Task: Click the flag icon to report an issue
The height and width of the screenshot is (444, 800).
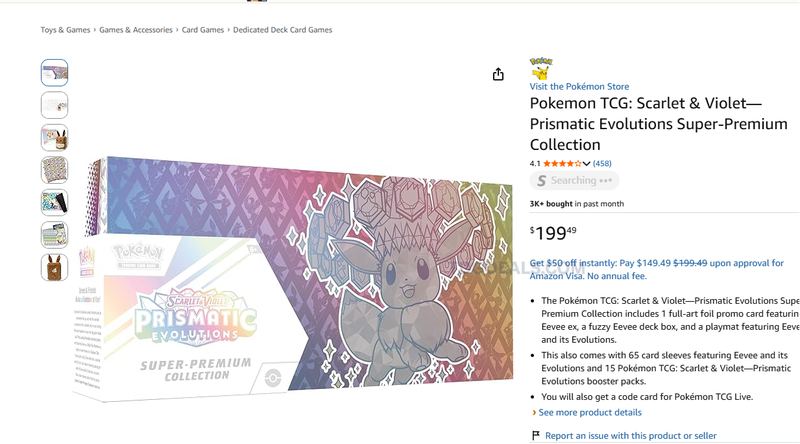Action: (536, 435)
